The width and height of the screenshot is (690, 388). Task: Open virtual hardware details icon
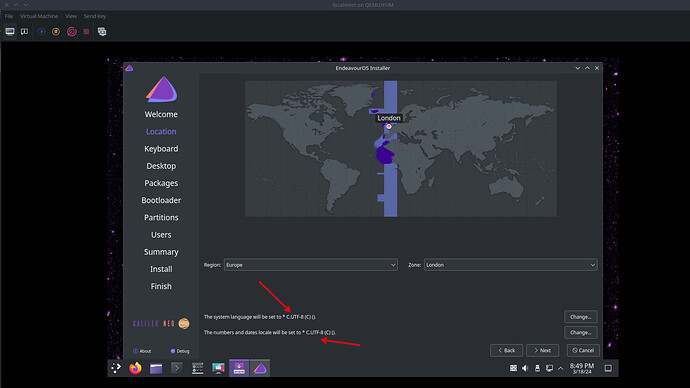click(x=25, y=32)
